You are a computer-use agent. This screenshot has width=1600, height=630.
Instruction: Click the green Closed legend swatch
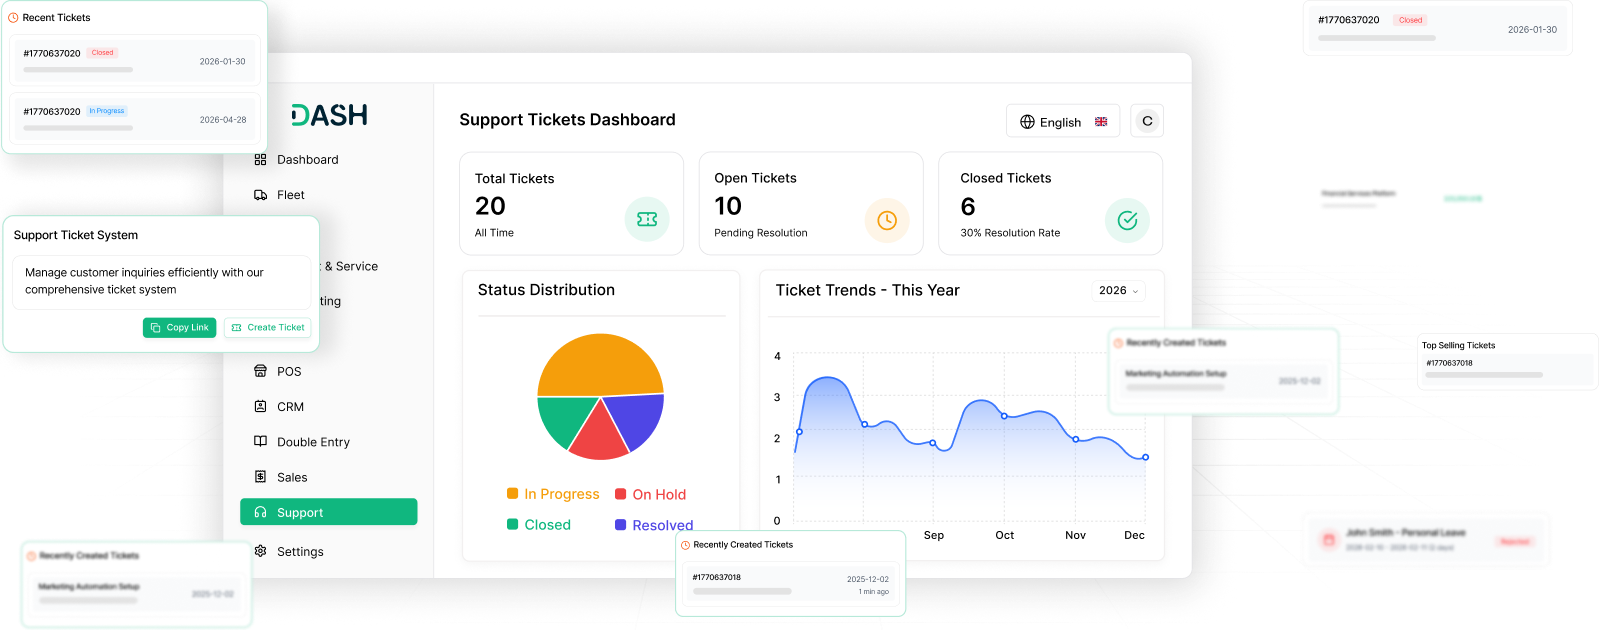click(512, 524)
